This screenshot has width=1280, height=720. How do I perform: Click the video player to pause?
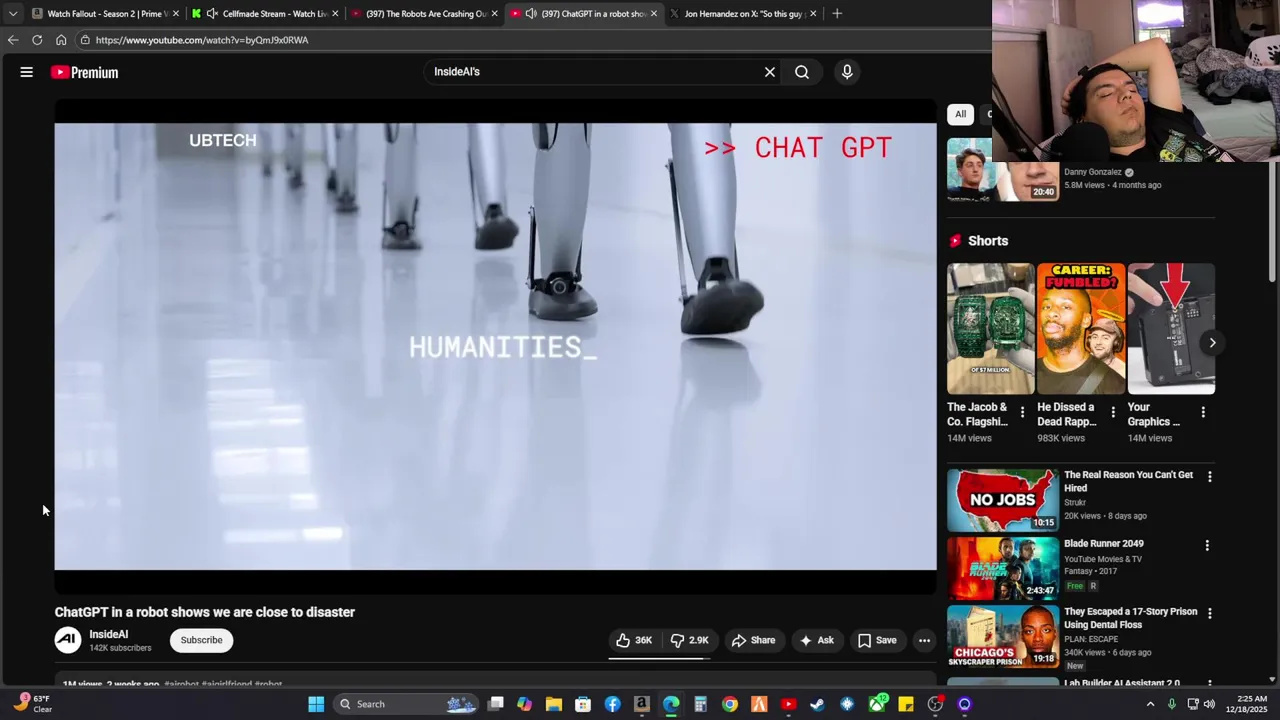click(495, 346)
